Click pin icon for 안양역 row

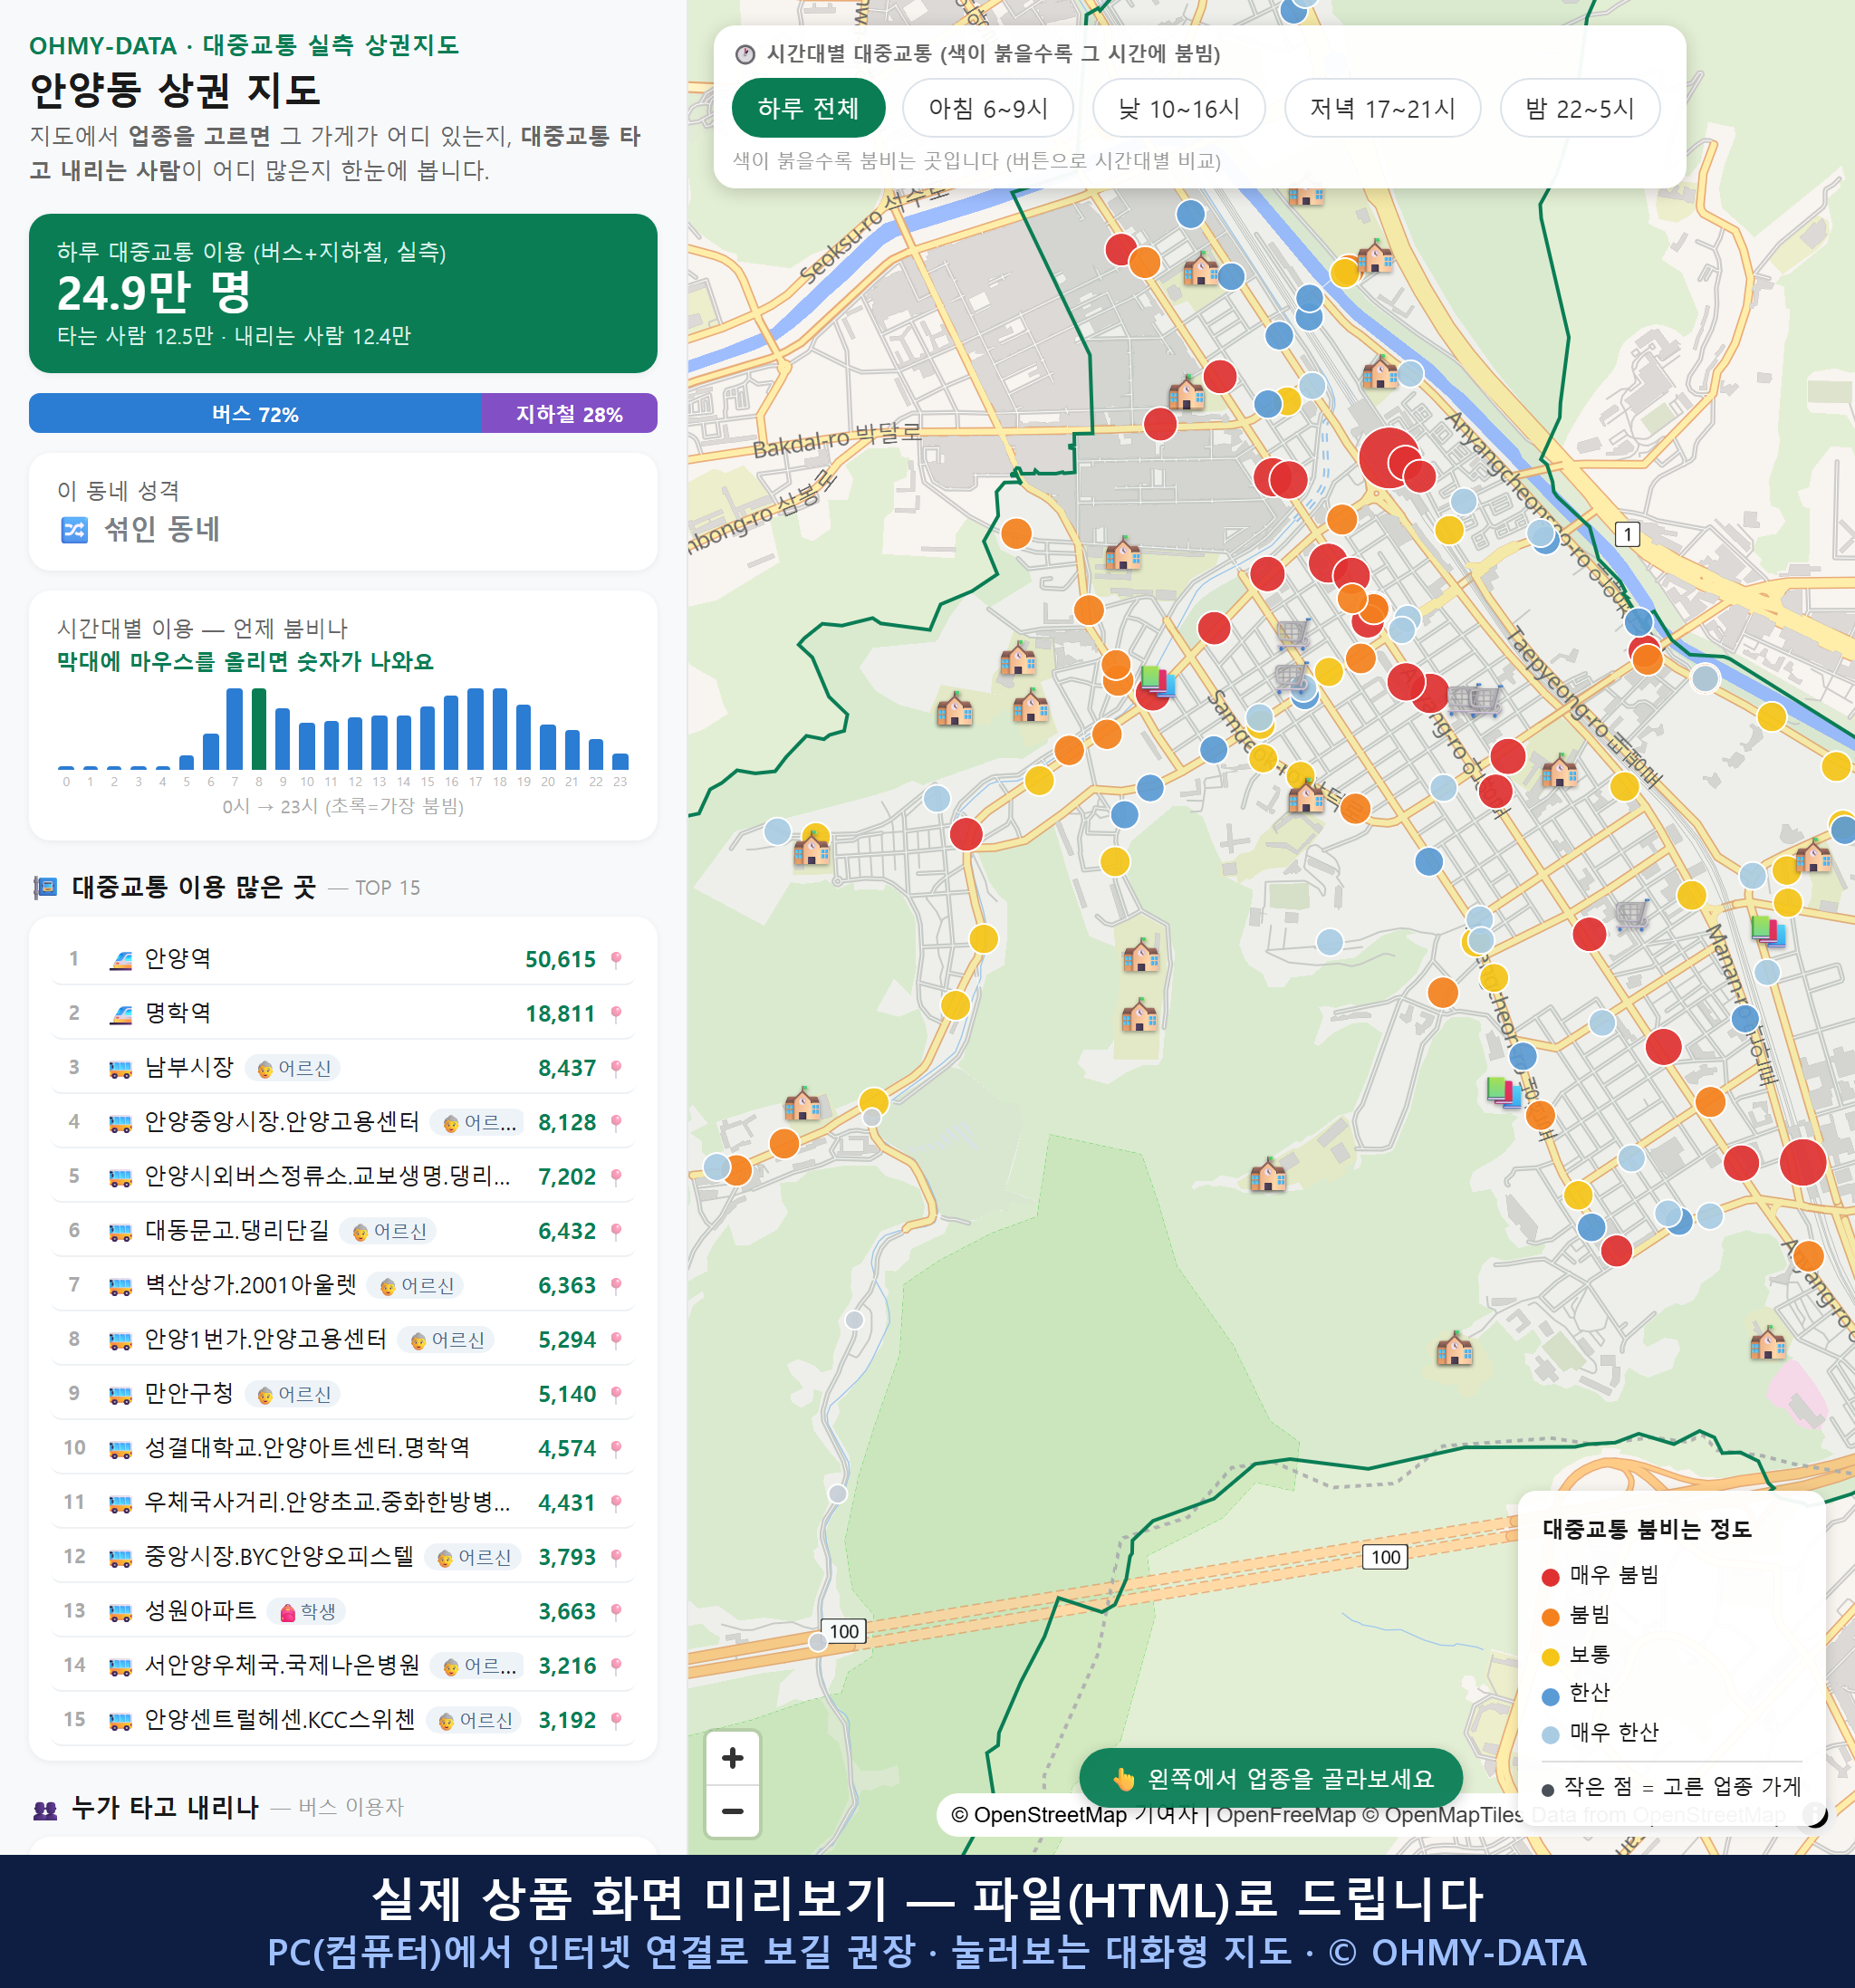coord(616,959)
